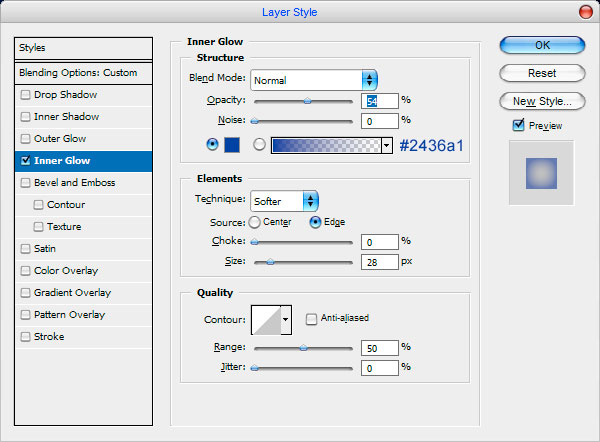Image resolution: width=600 pixels, height=442 pixels.
Task: Close the Layer Style dialog
Action: 585,12
